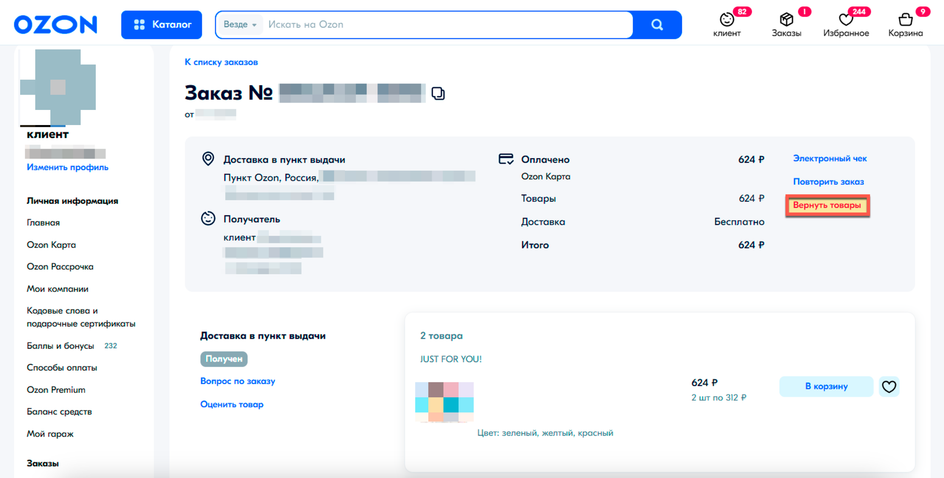Image resolution: width=944 pixels, height=478 pixels.
Task: Favorite the product with heart icon
Action: pyautogui.click(x=889, y=386)
